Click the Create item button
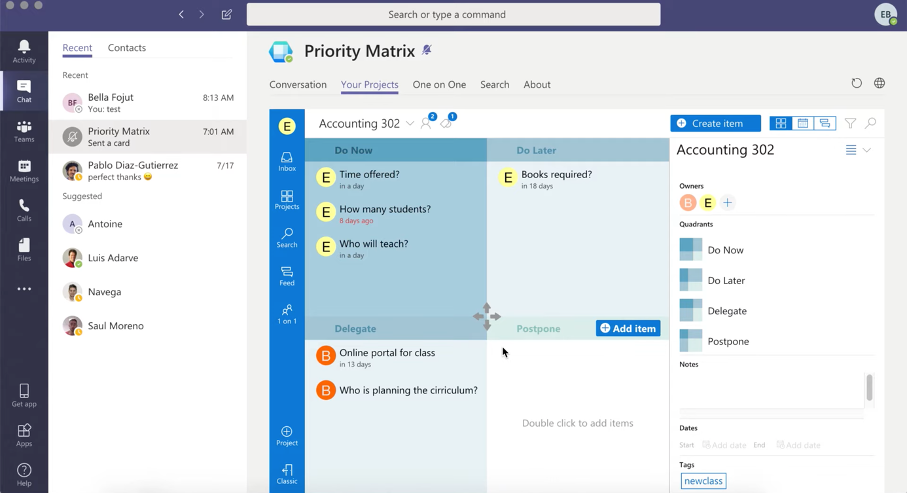 [x=715, y=123]
